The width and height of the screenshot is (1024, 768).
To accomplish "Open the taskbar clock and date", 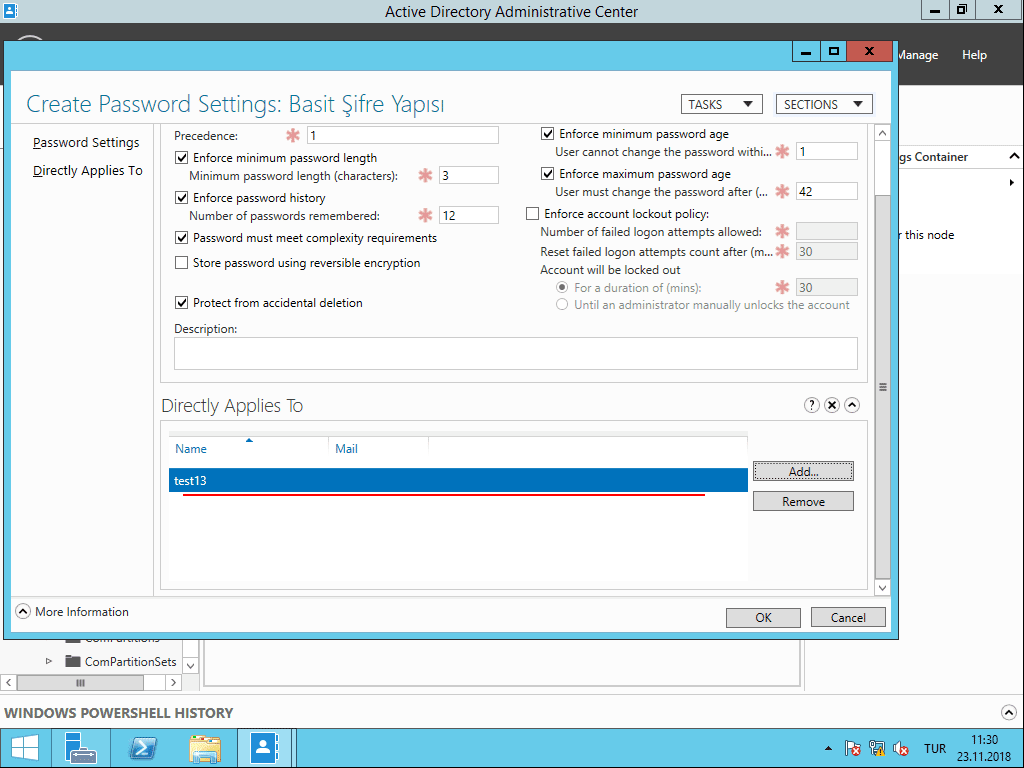I will point(984,748).
